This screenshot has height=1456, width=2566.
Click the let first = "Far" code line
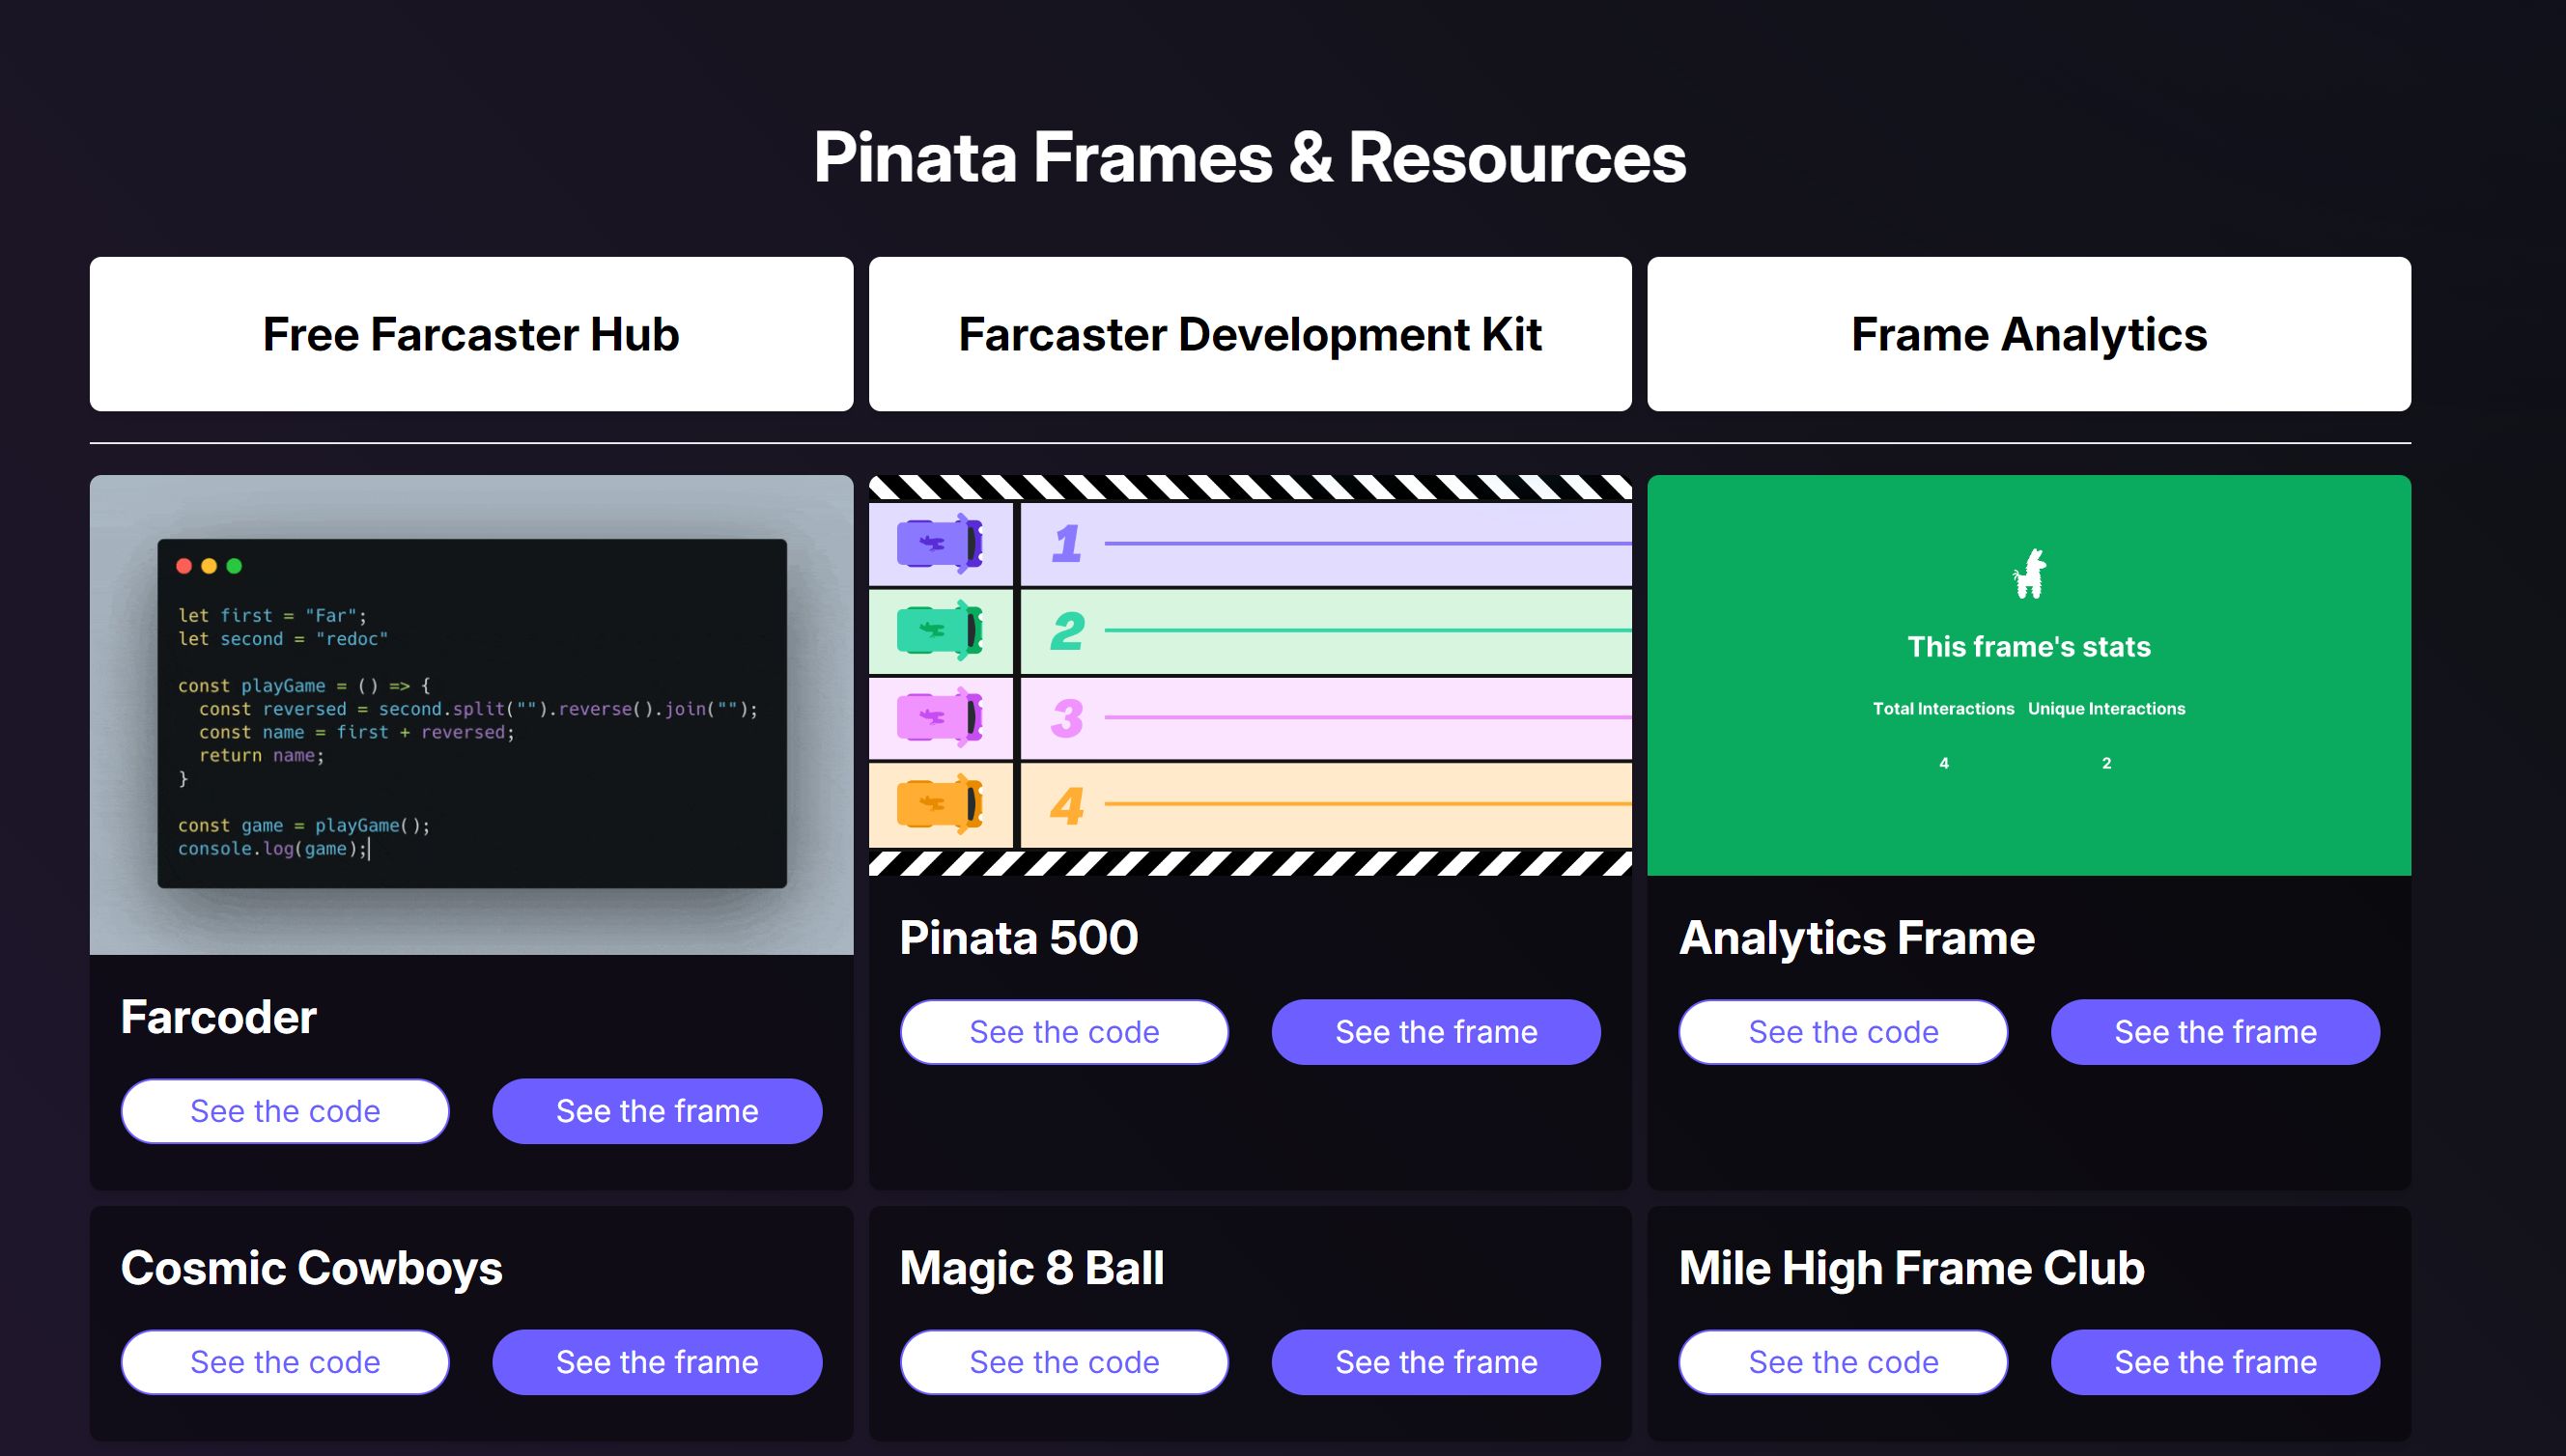click(x=272, y=616)
